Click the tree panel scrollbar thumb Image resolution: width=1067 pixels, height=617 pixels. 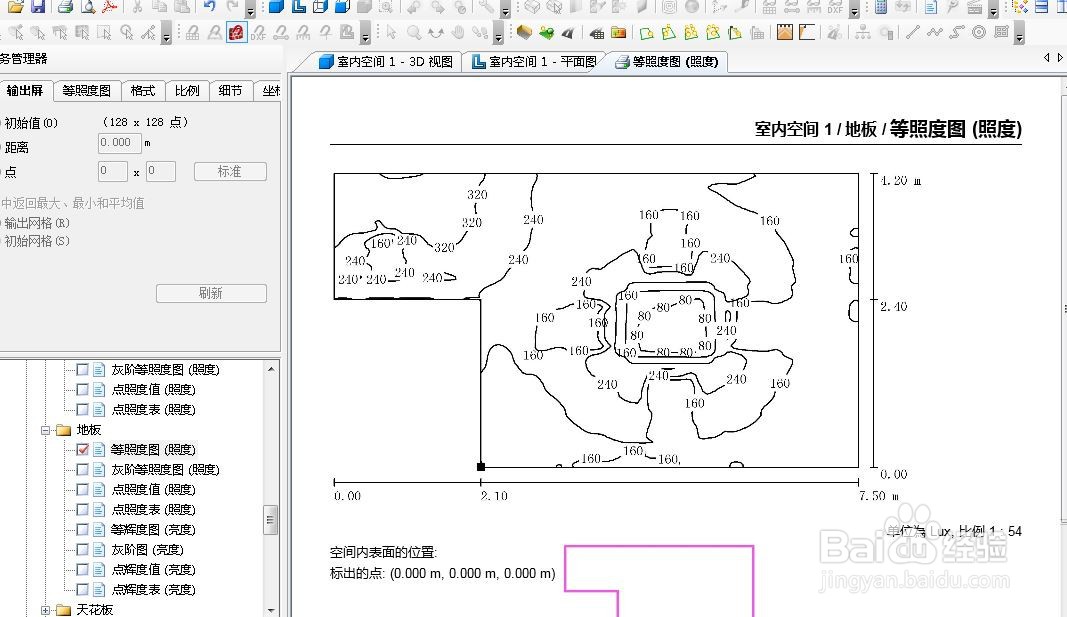click(x=271, y=520)
